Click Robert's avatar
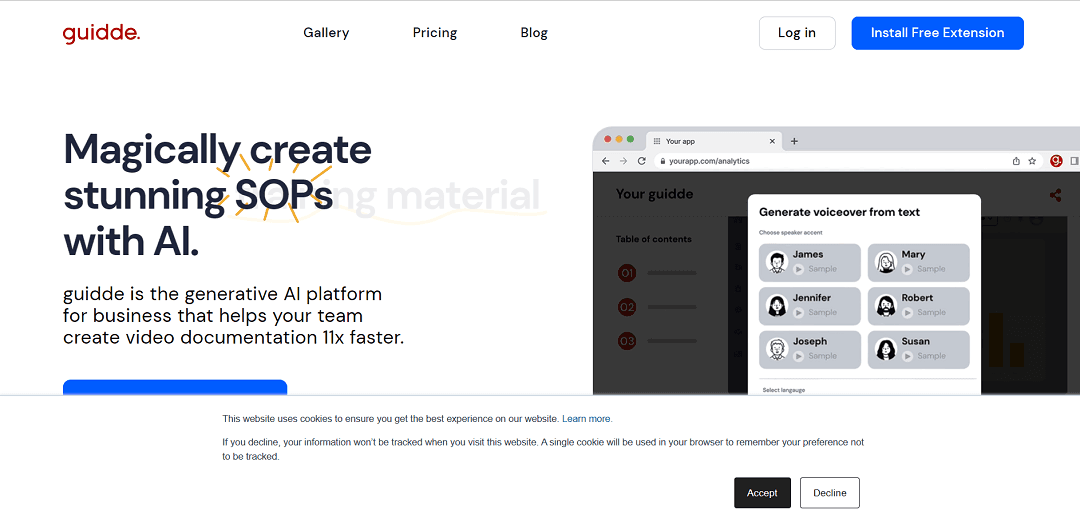This screenshot has width=1080, height=522. click(886, 306)
